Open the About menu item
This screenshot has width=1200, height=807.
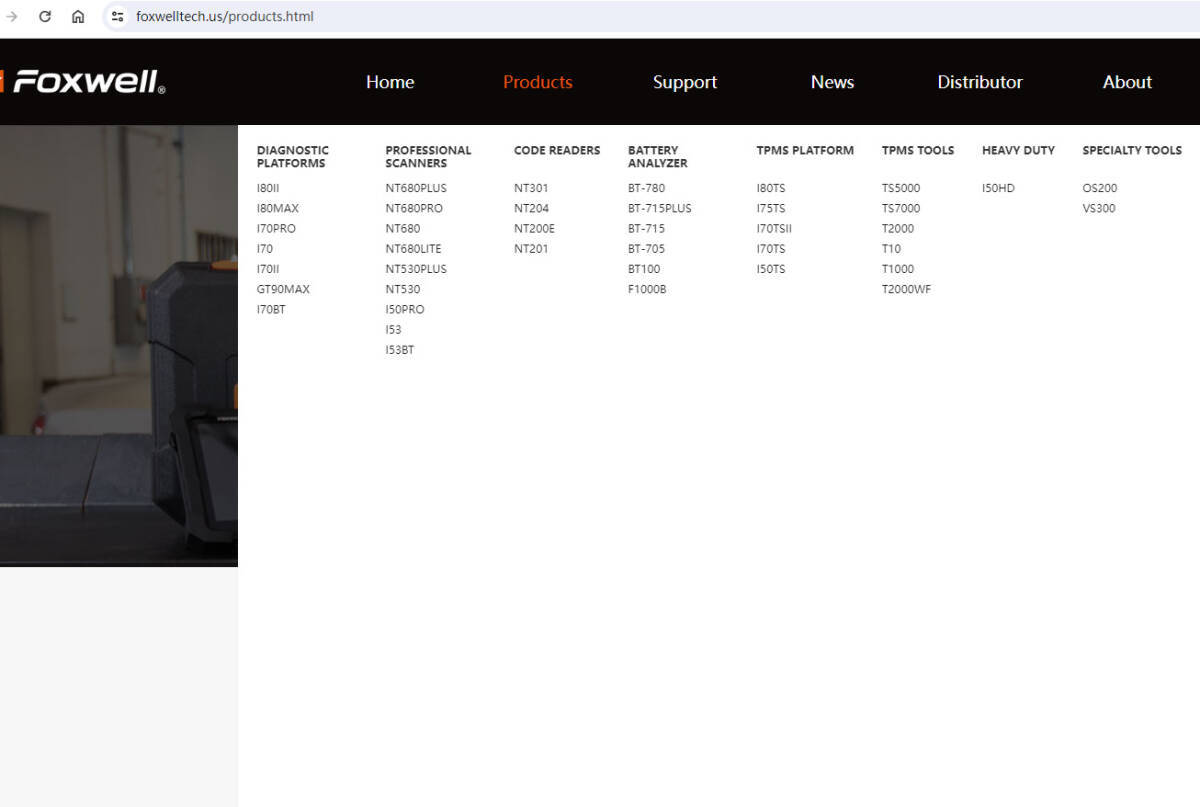pyautogui.click(x=1127, y=82)
